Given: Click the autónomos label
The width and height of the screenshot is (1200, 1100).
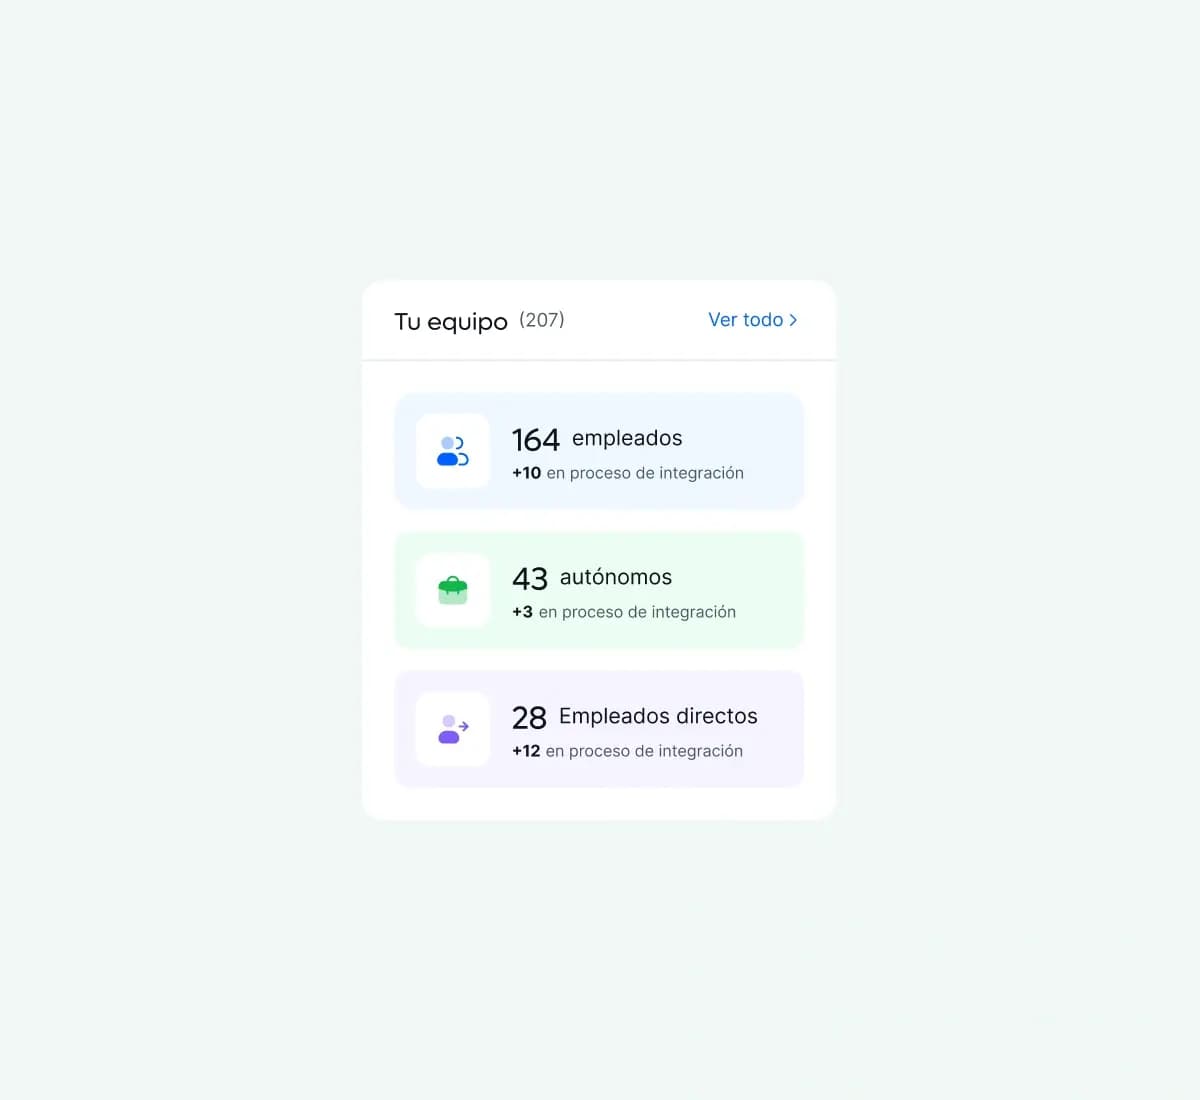Looking at the screenshot, I should [x=616, y=577].
